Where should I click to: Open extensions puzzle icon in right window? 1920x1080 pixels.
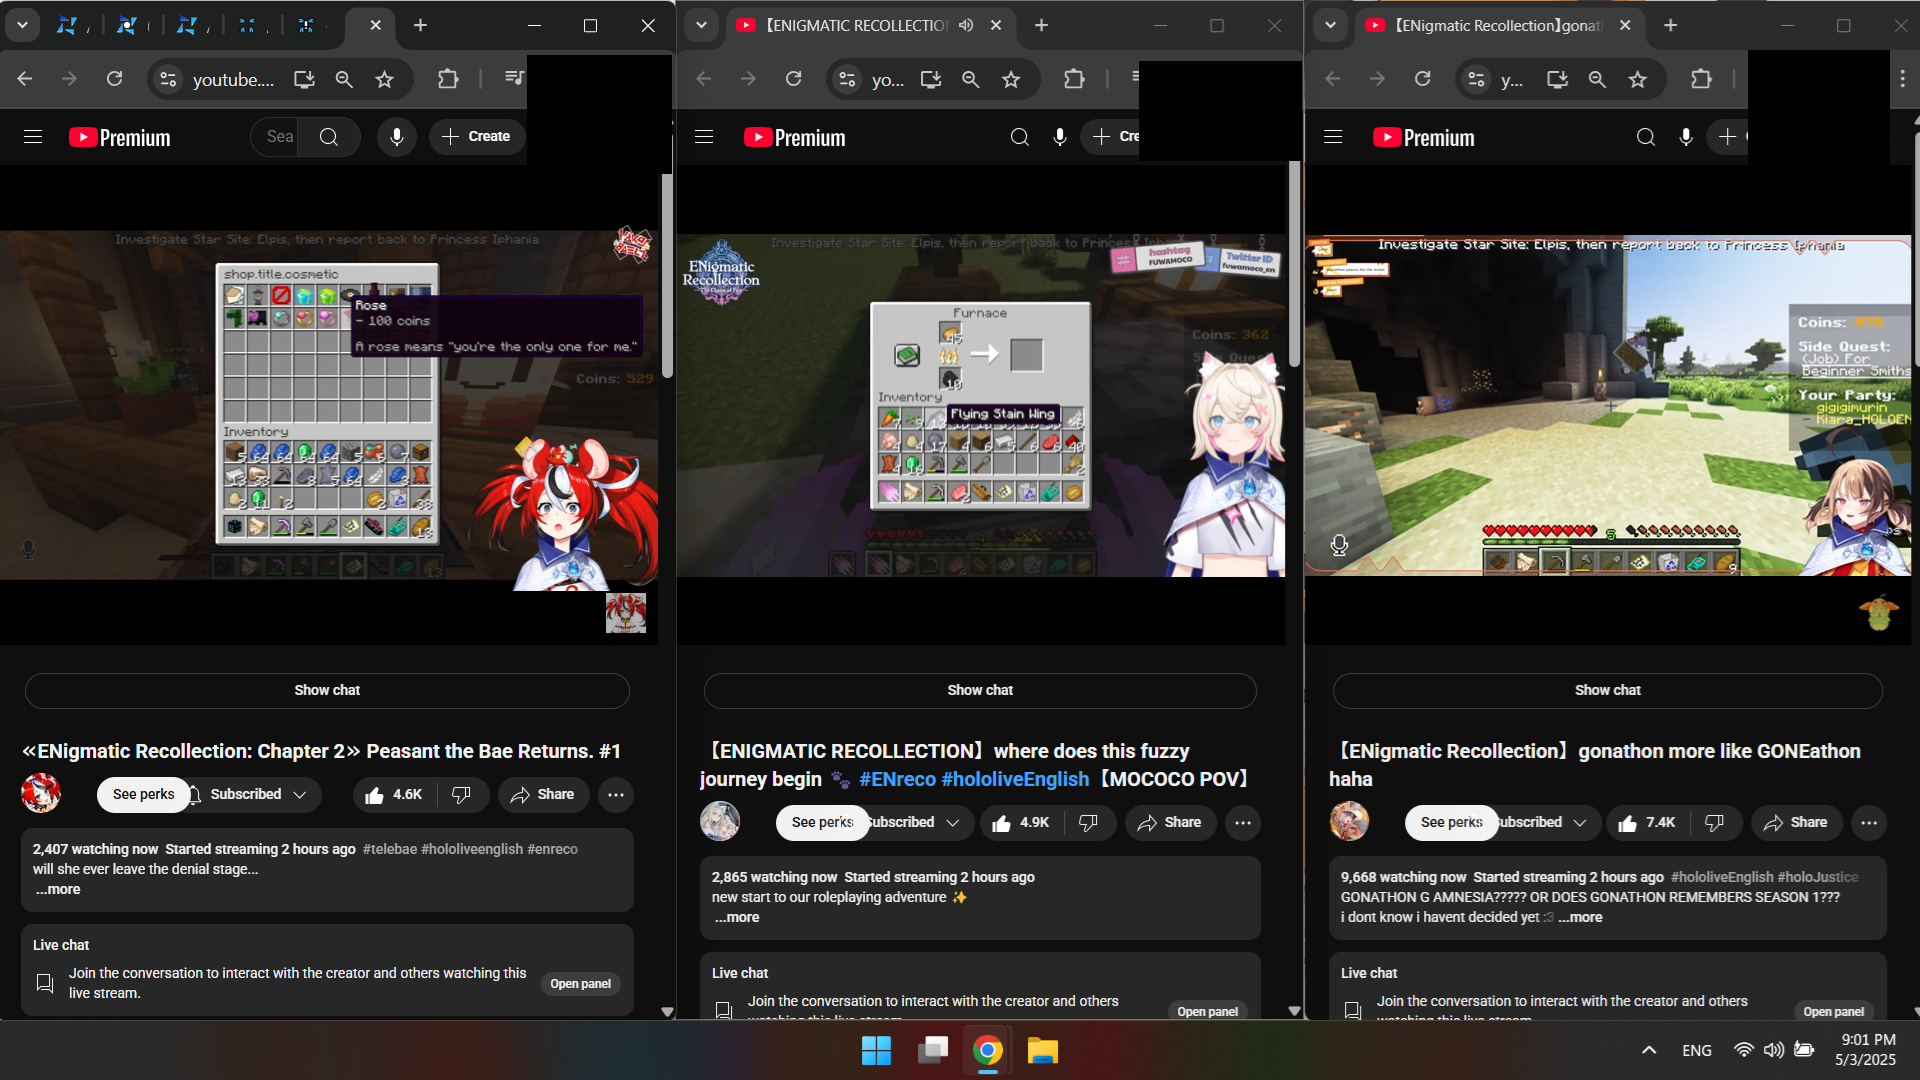[x=1701, y=79]
